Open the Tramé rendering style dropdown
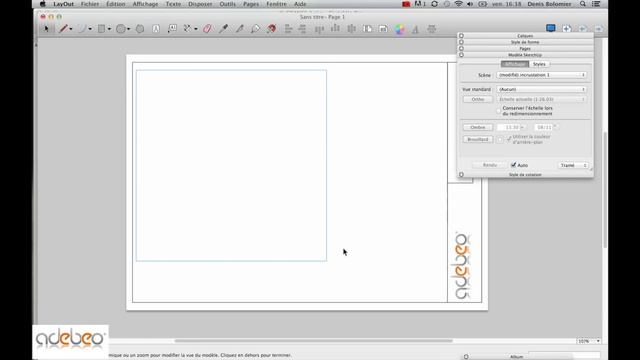This screenshot has width=640, height=360. click(573, 165)
